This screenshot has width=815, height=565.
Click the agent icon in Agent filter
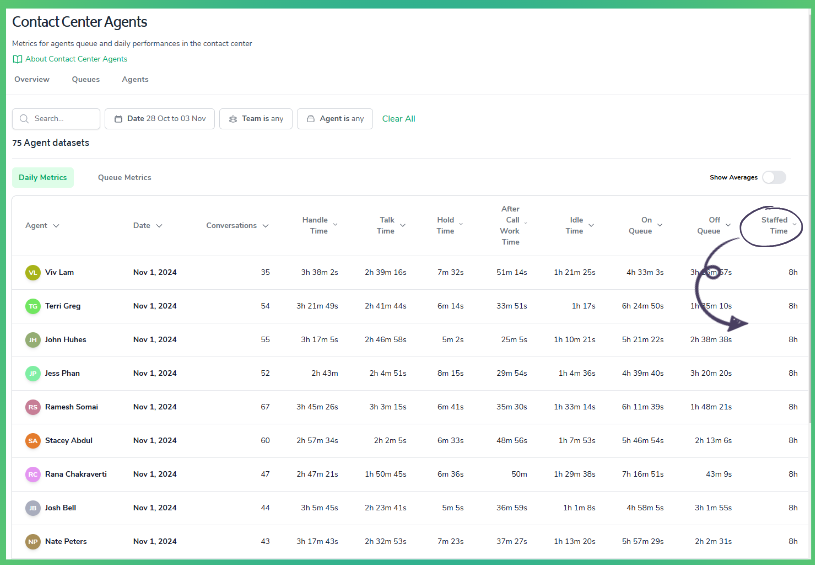pos(310,119)
